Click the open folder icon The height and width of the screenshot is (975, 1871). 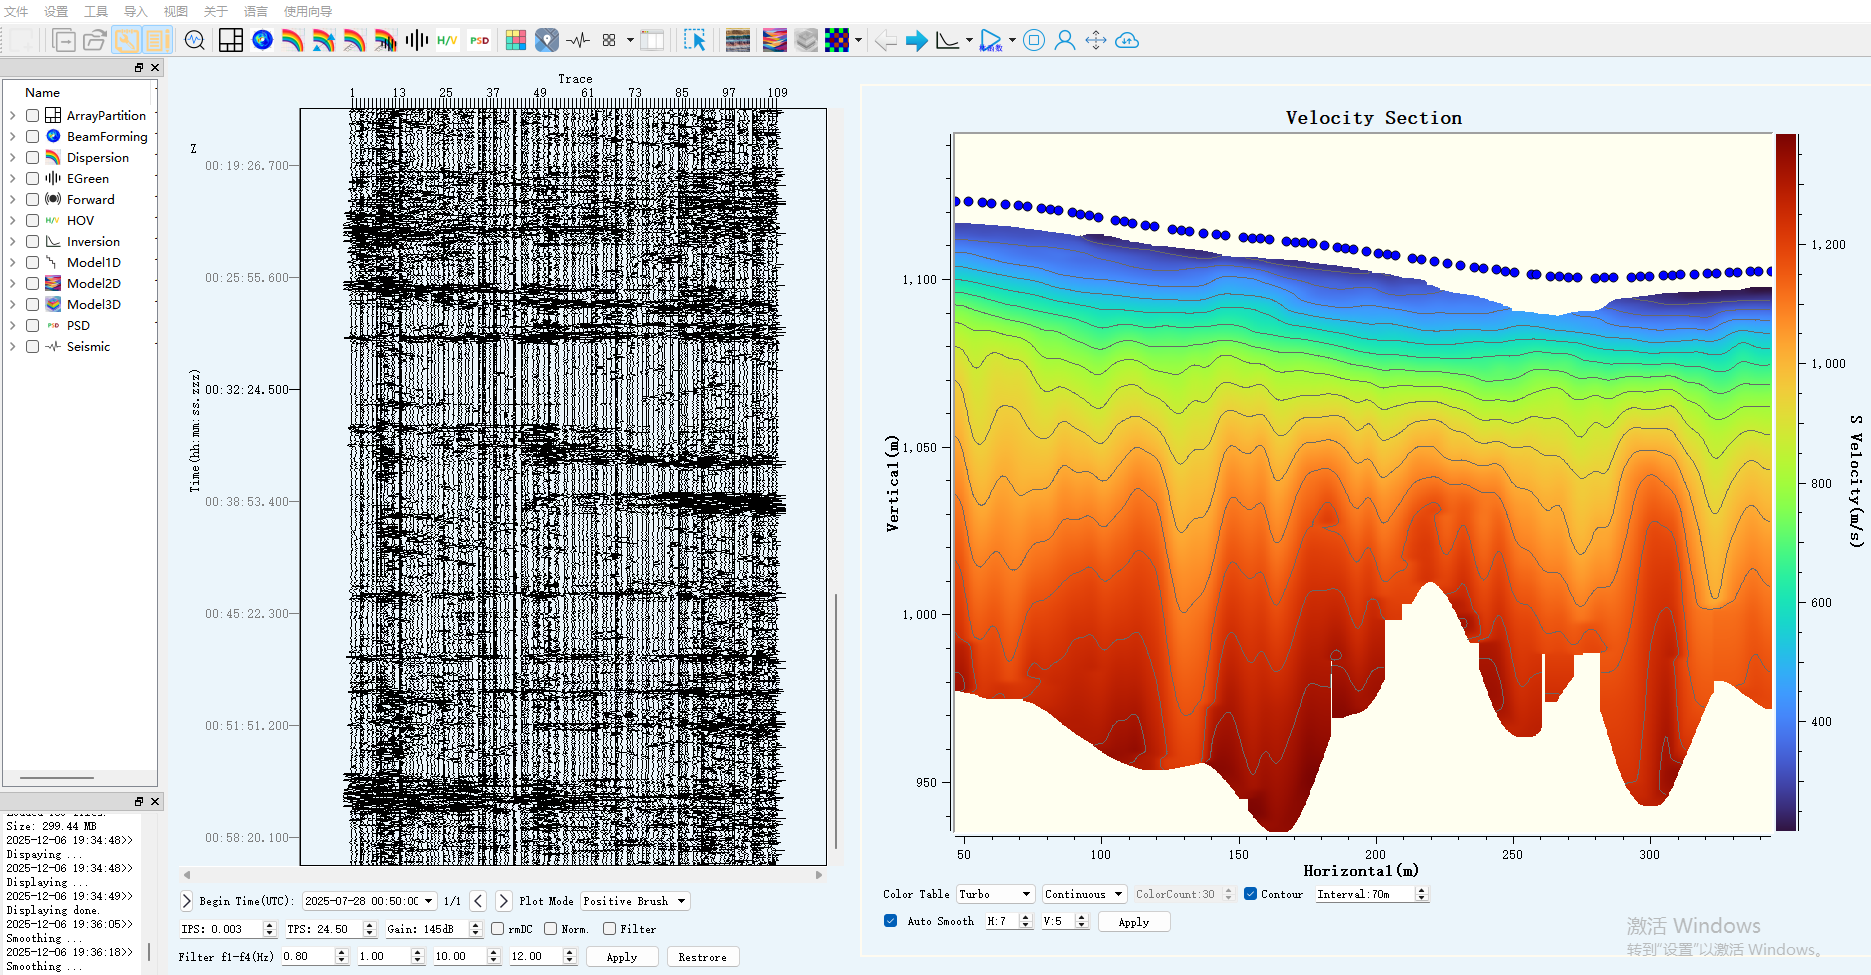pos(95,40)
